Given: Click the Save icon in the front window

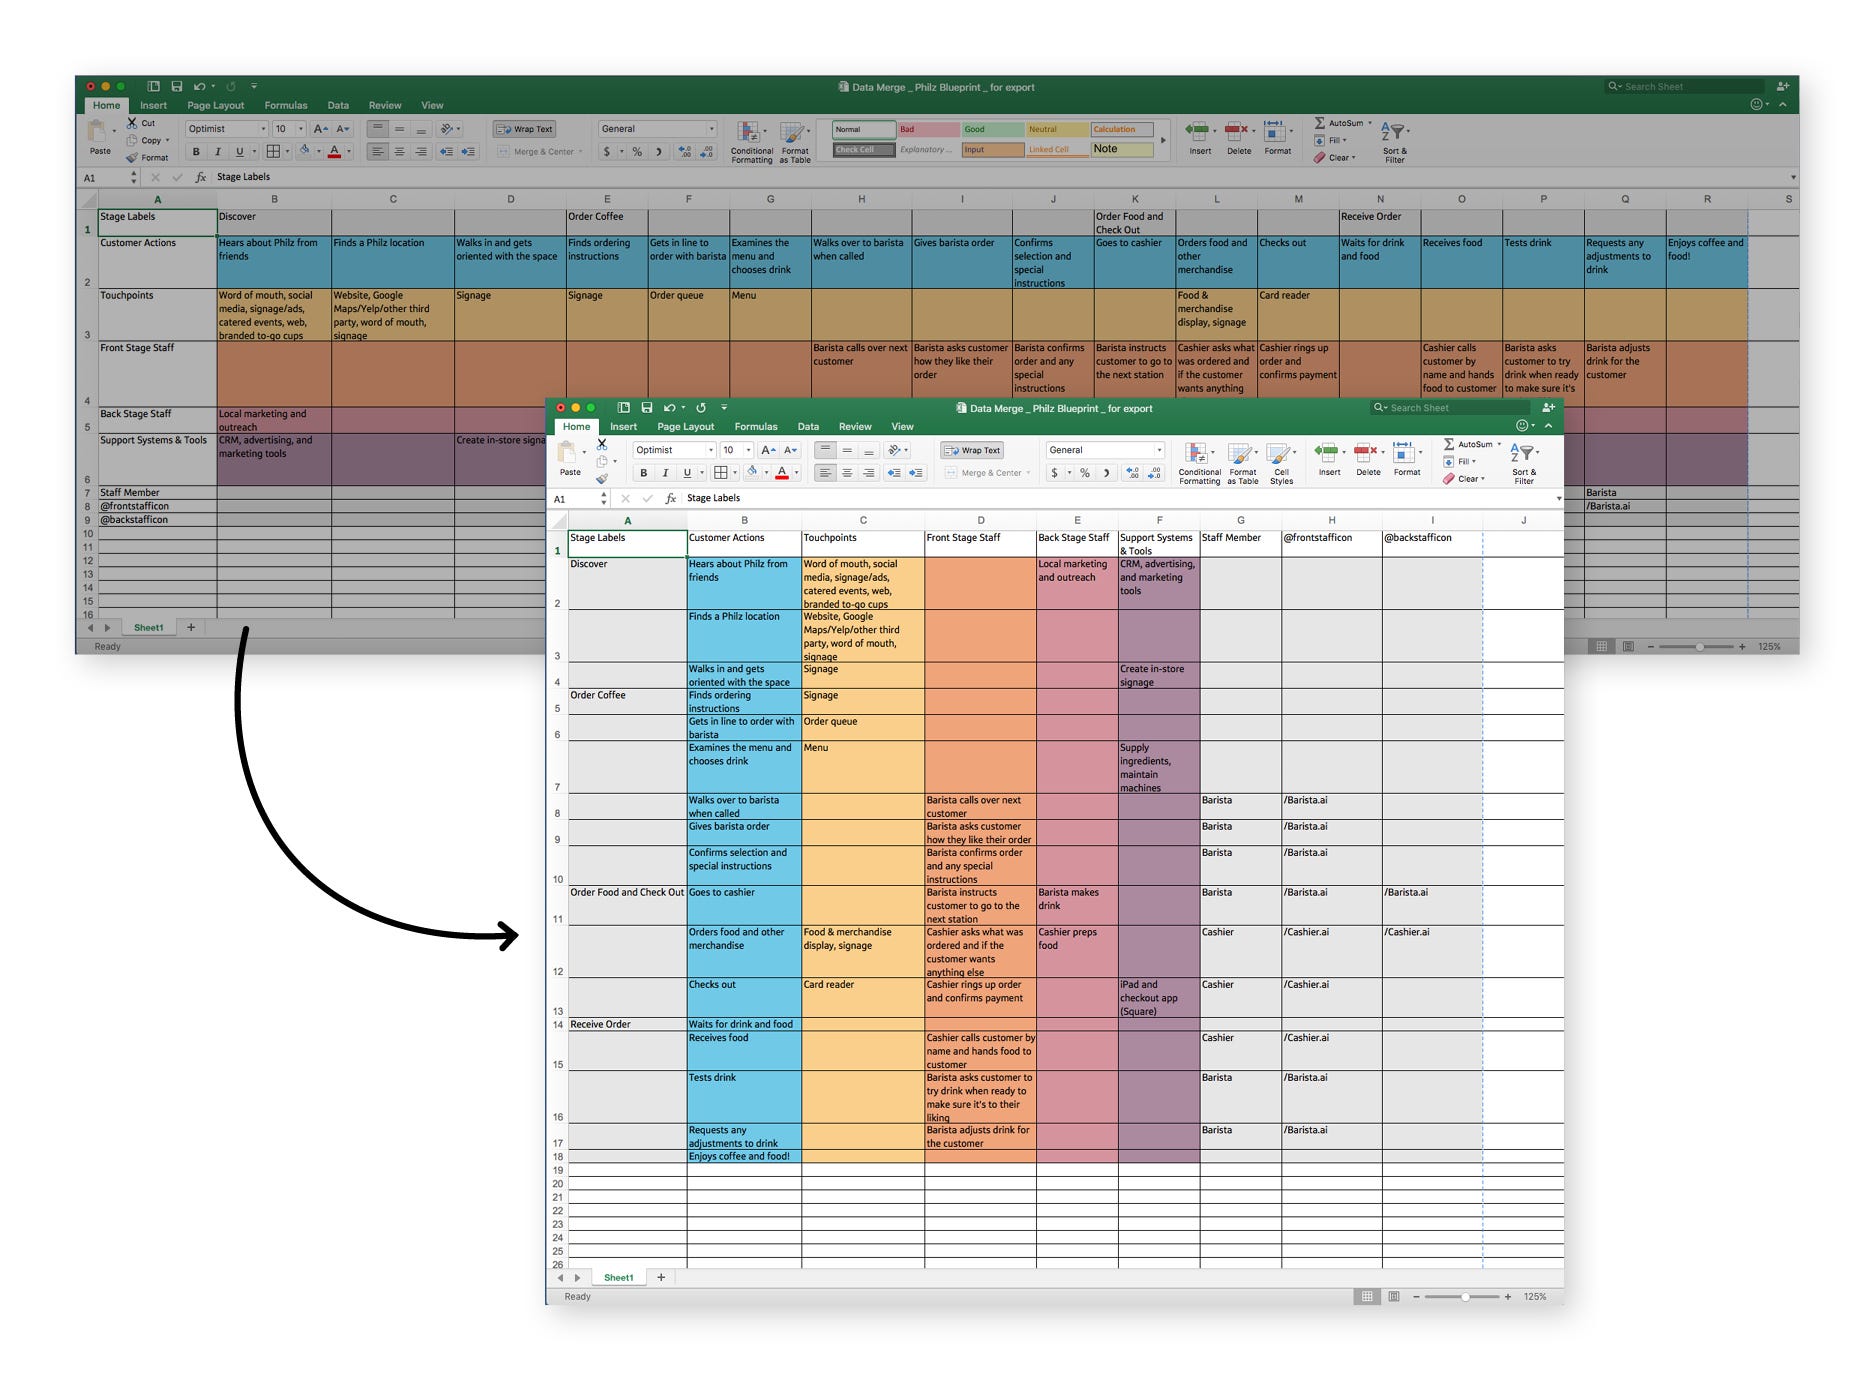Looking at the screenshot, I should [647, 408].
